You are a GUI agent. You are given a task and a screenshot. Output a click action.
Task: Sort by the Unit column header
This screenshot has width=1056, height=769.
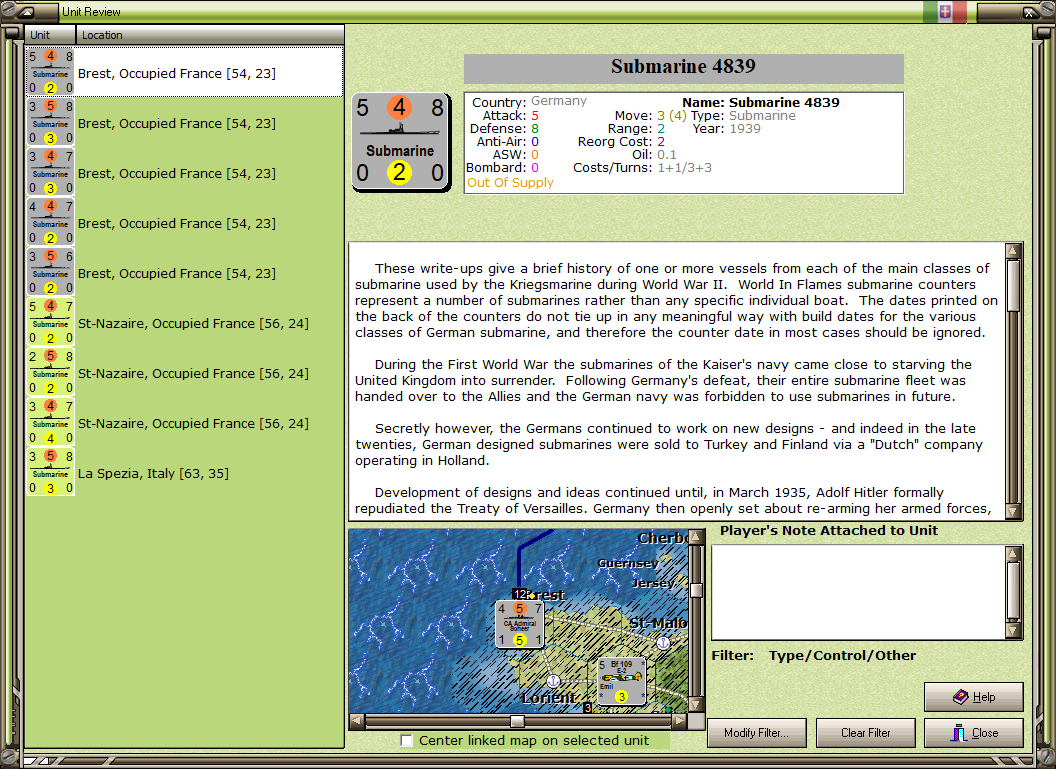pos(51,35)
